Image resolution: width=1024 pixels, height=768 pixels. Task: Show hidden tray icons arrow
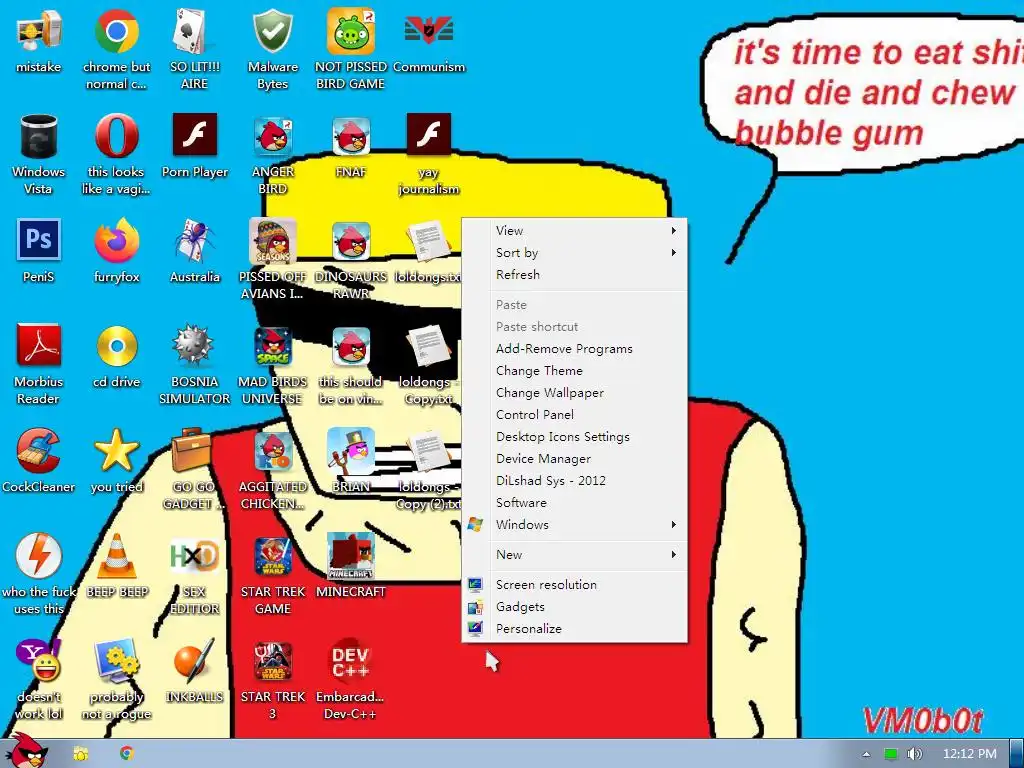click(867, 754)
